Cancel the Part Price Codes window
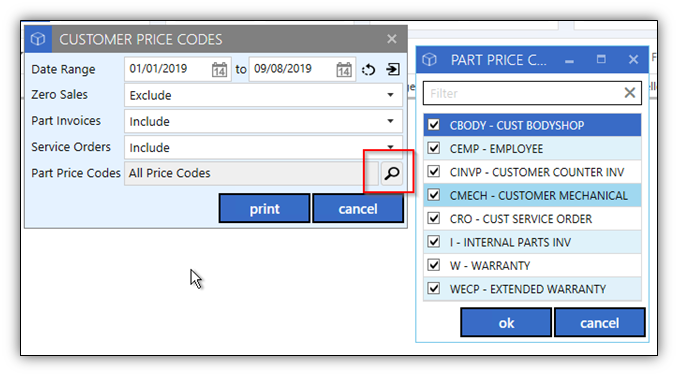 click(x=599, y=323)
